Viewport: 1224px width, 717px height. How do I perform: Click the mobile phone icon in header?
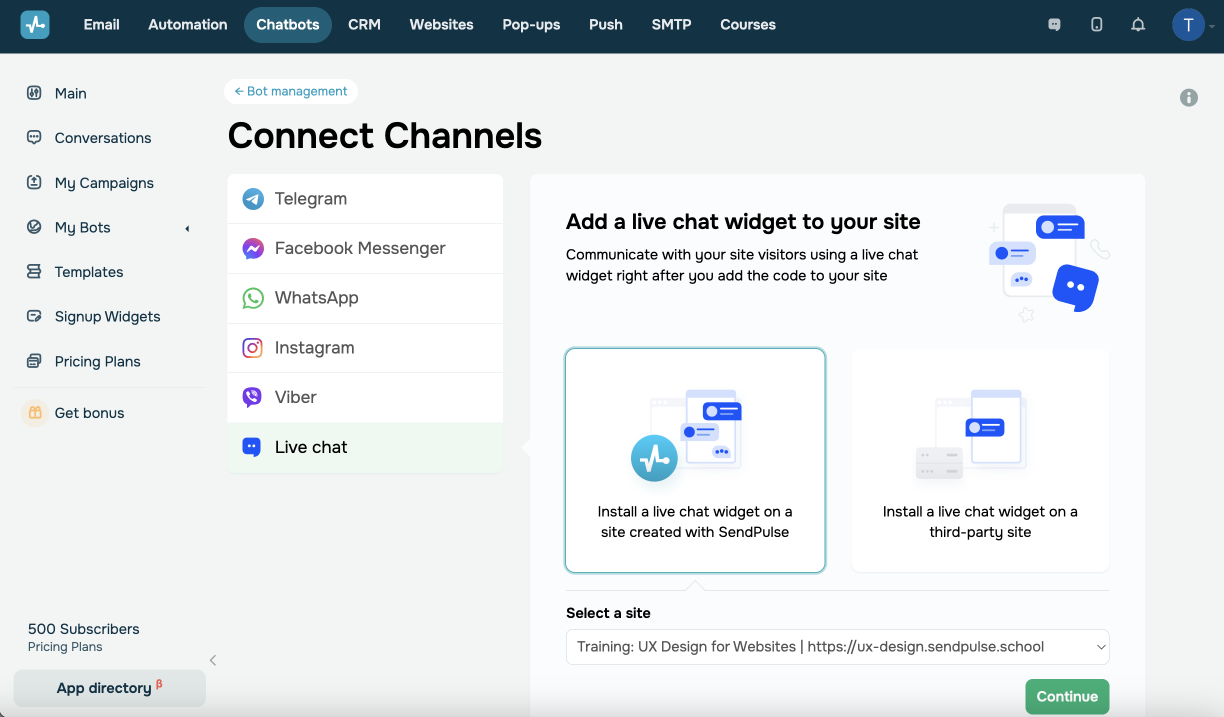1096,25
